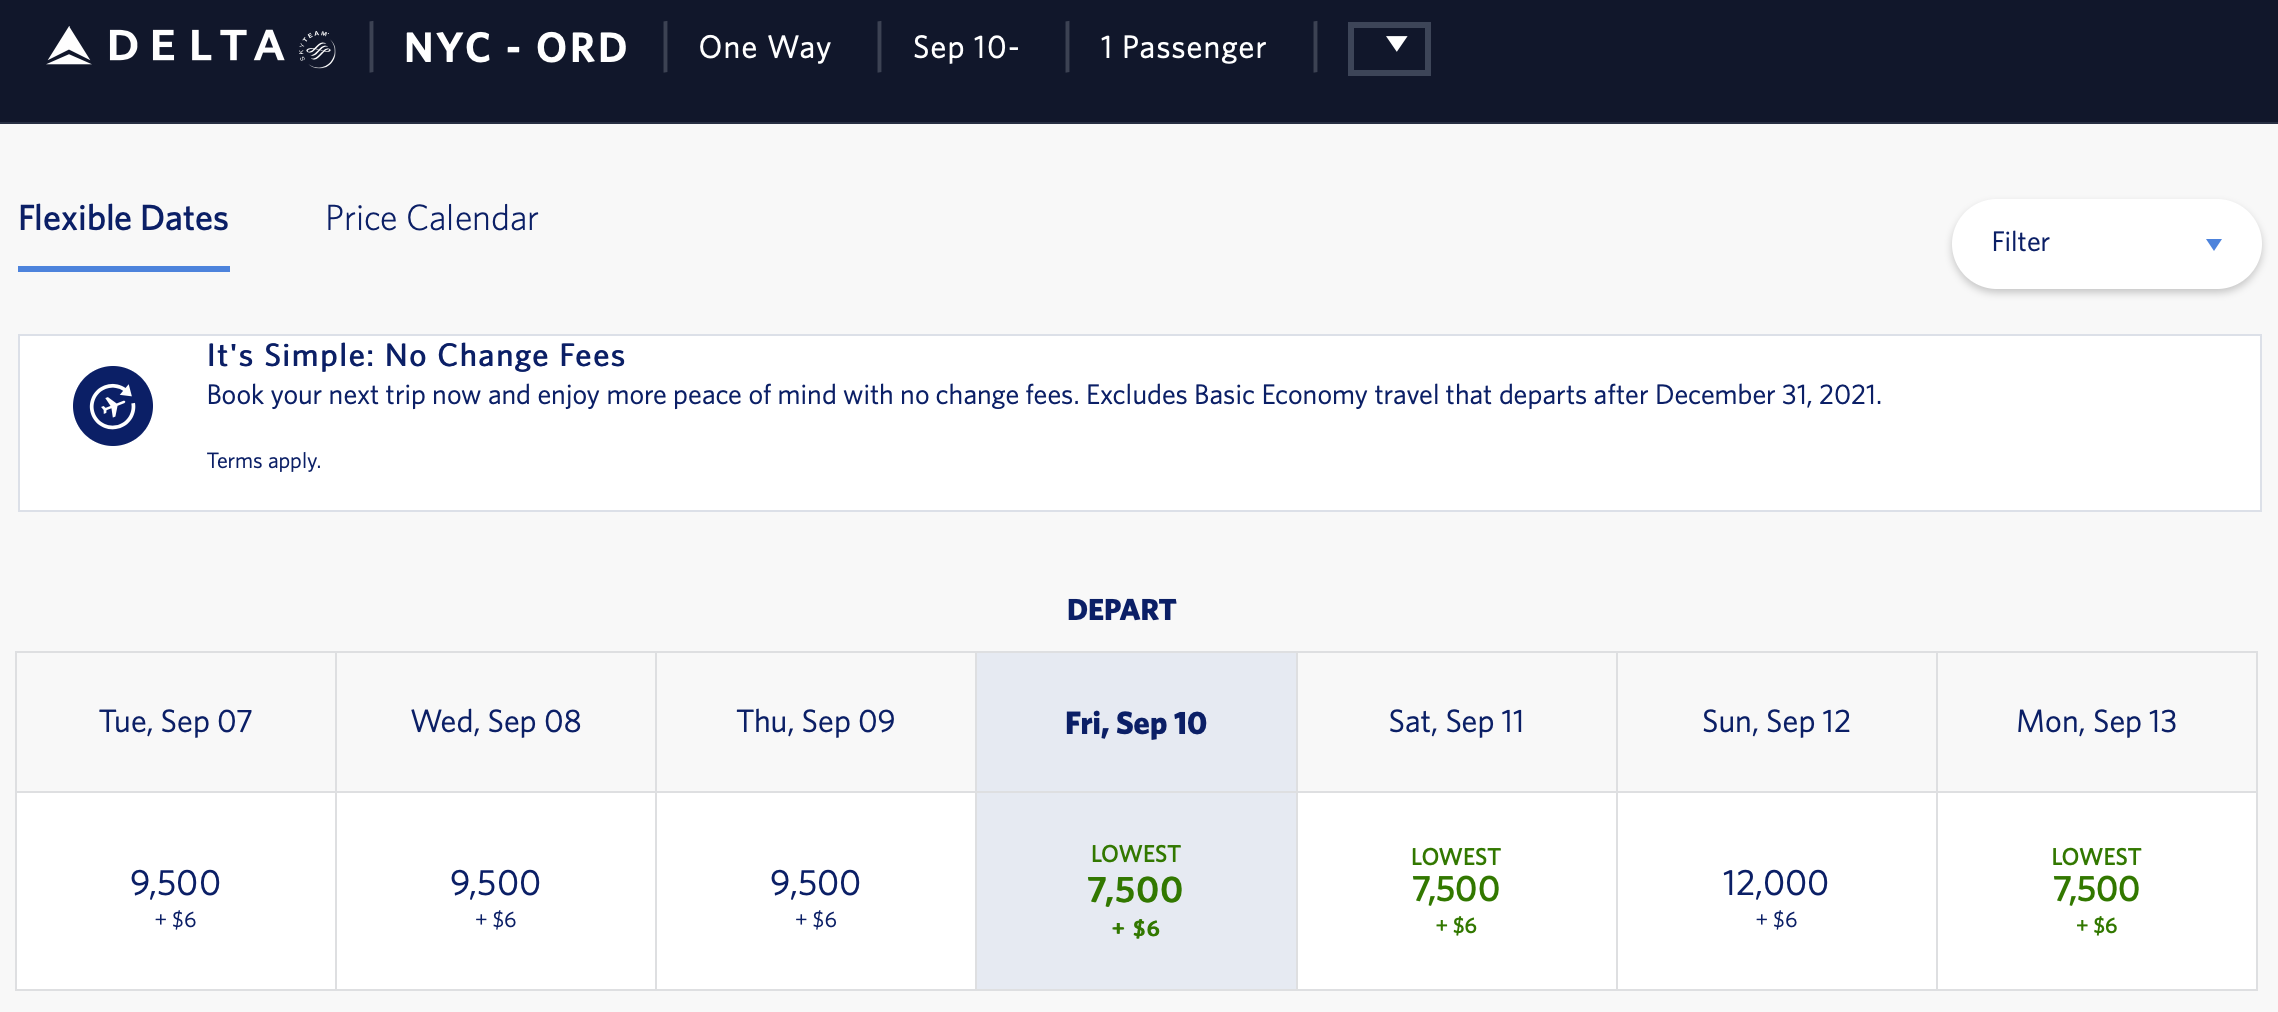This screenshot has height=1012, width=2278.
Task: Click the No Change Fees airplane icon
Action: [x=113, y=406]
